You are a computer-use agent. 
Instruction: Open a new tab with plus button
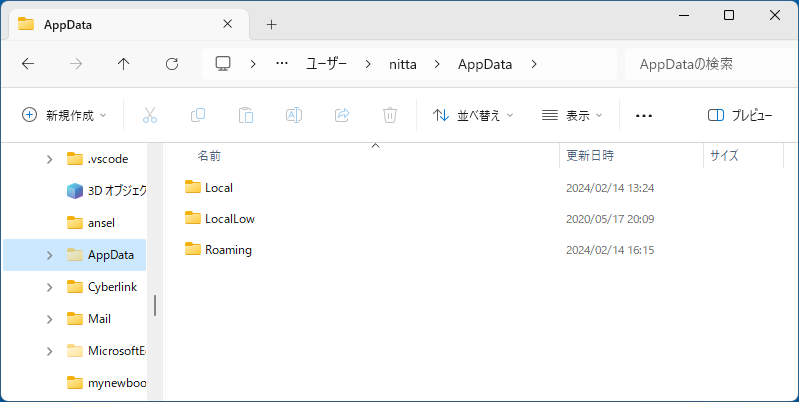click(271, 24)
